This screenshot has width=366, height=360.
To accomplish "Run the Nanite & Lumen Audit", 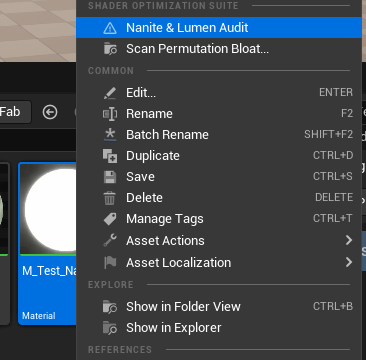I will click(219, 28).
